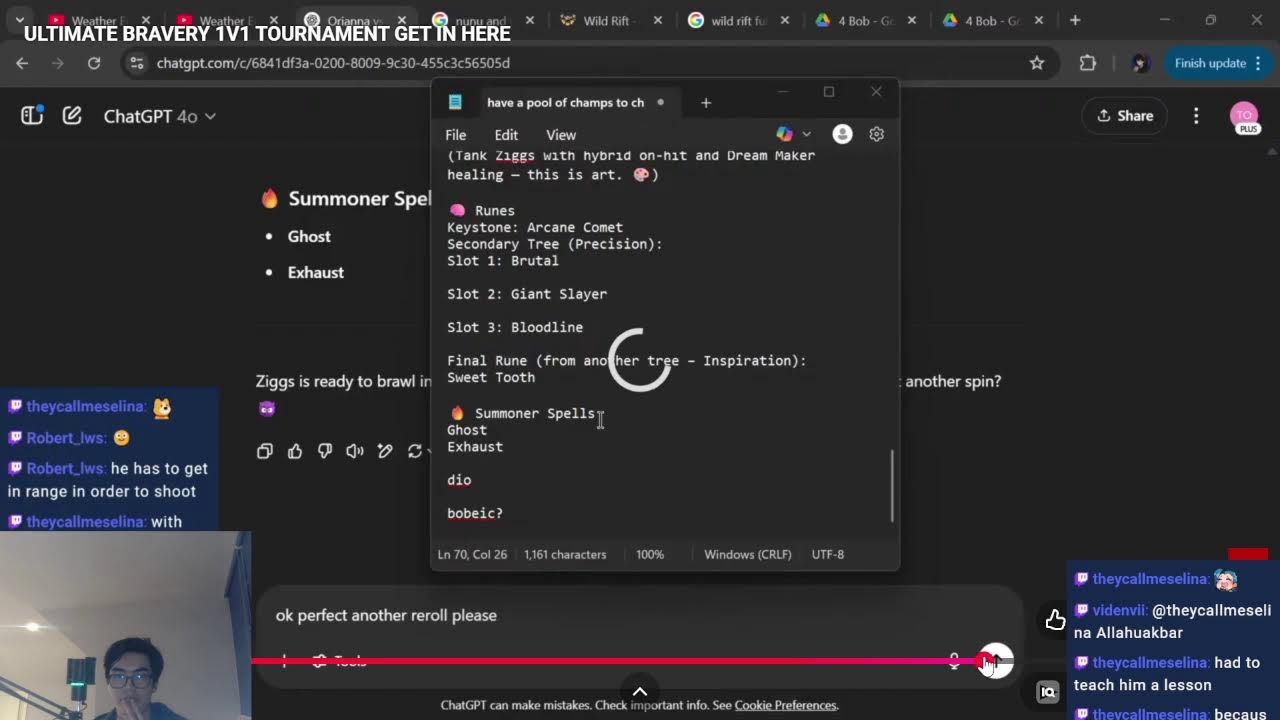Screen dimensions: 1280x720
Task: Give the response a thumbs up
Action: pyautogui.click(x=295, y=451)
